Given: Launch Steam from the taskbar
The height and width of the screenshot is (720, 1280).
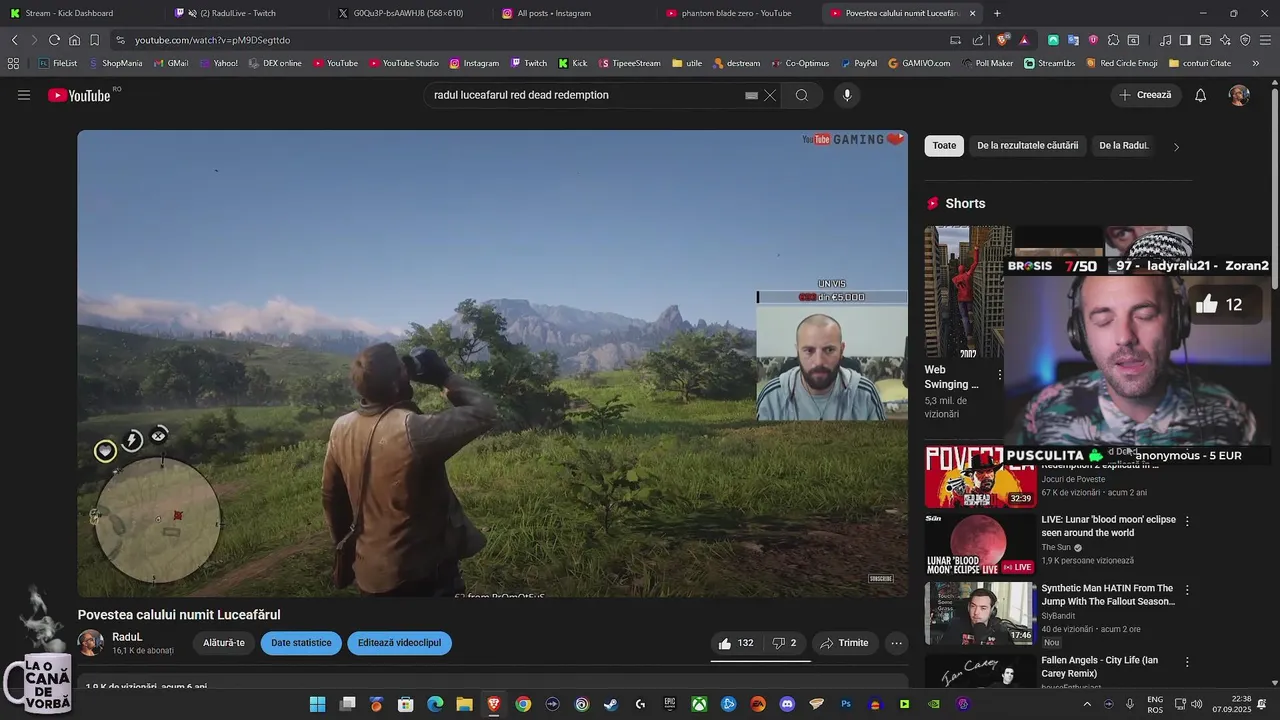Looking at the screenshot, I should tap(611, 704).
